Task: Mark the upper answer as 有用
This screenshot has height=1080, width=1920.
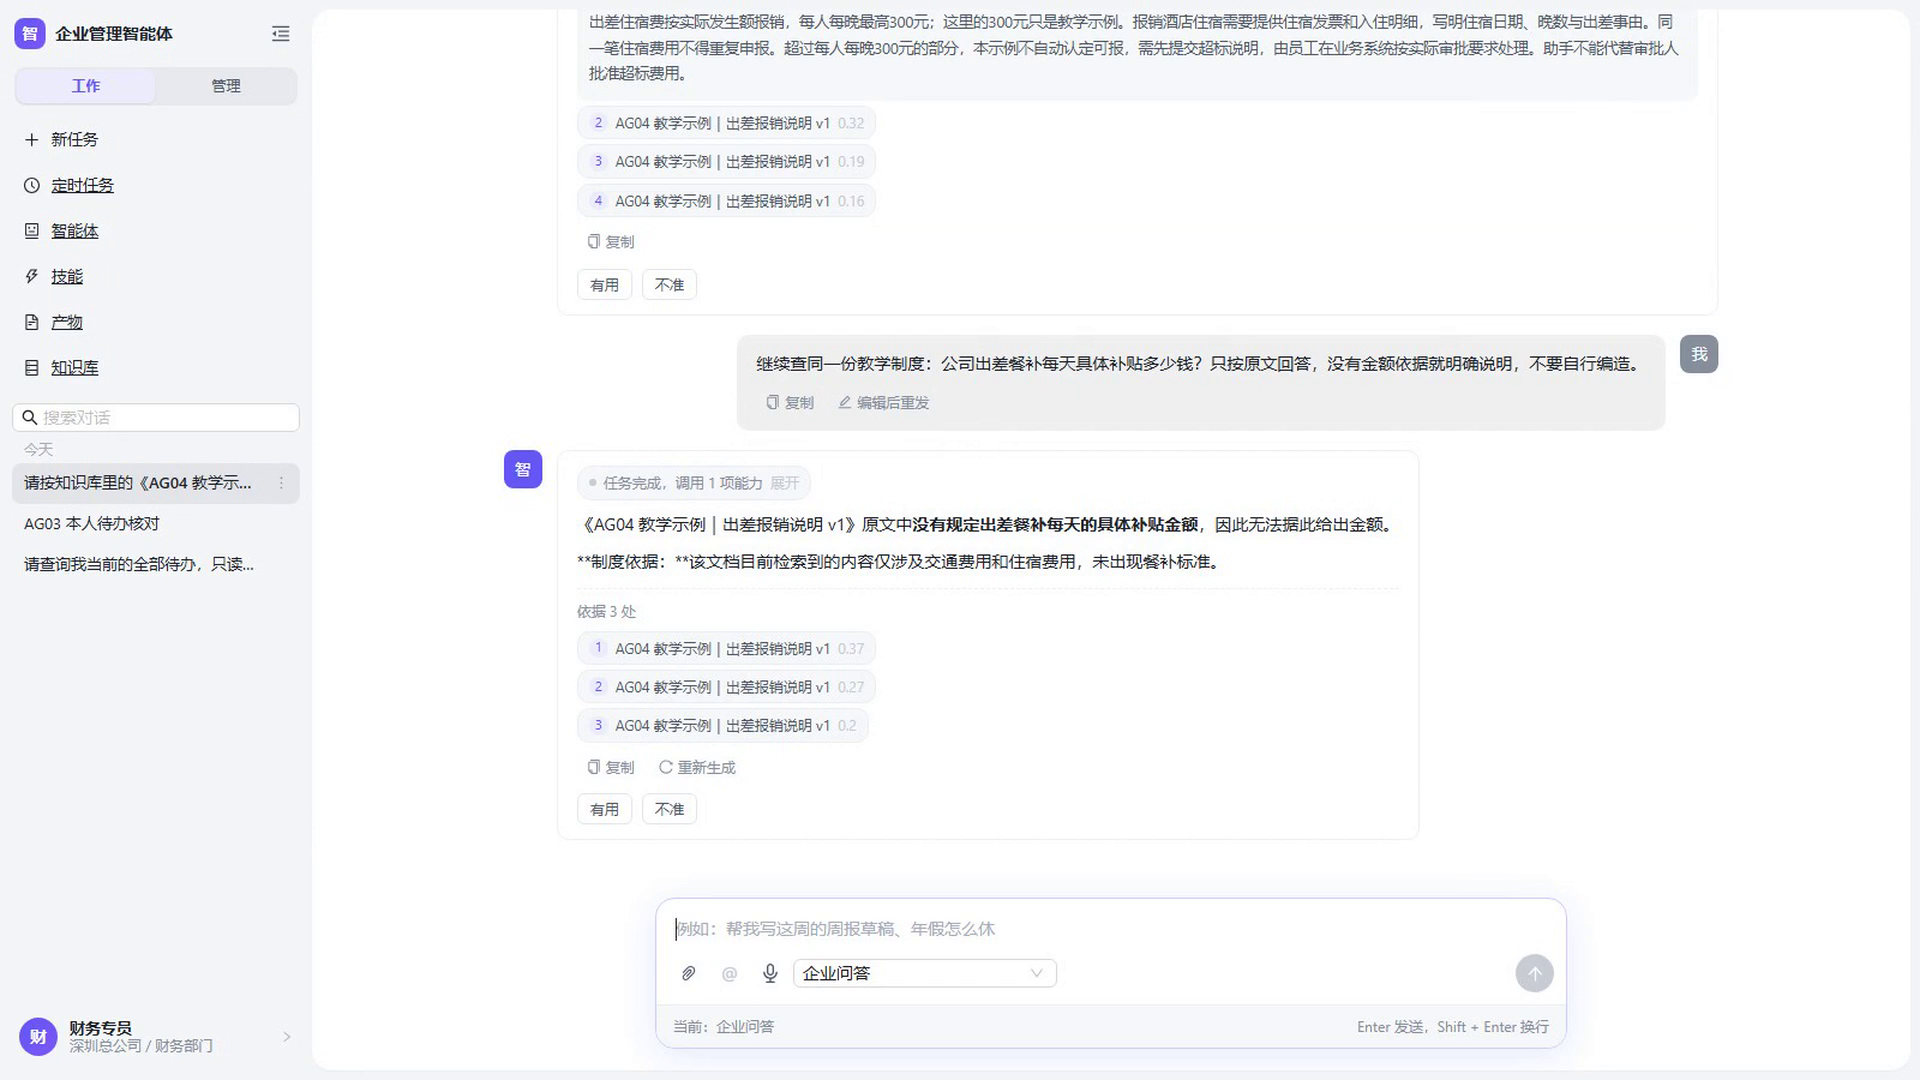Action: [x=605, y=285]
